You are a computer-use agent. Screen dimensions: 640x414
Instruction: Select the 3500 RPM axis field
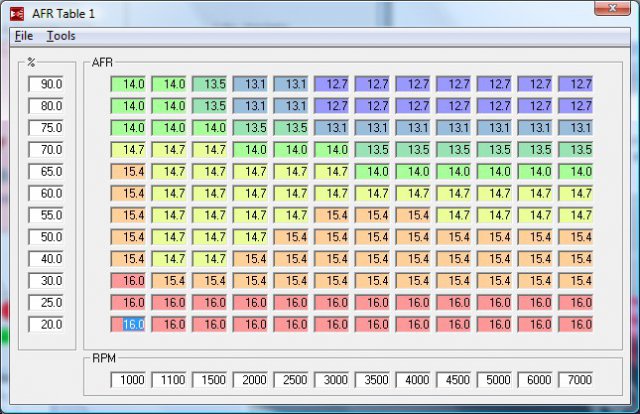point(372,380)
